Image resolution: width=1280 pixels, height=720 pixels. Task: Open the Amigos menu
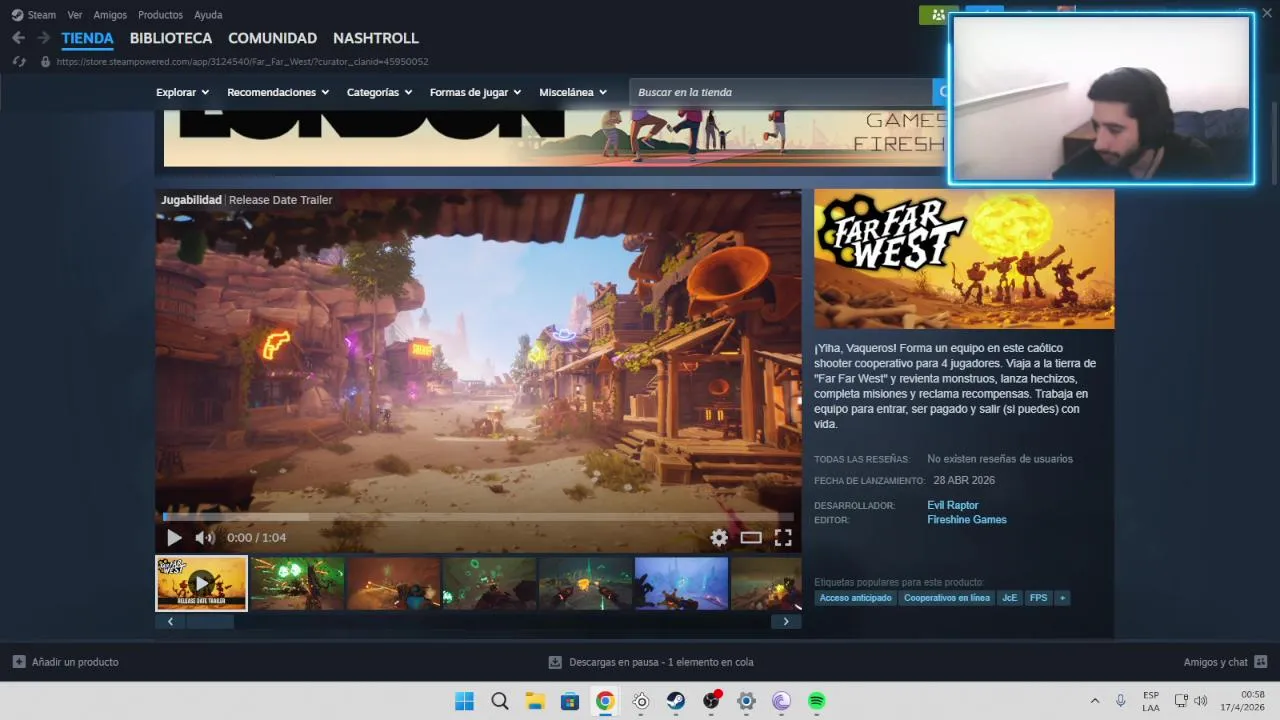pos(110,15)
